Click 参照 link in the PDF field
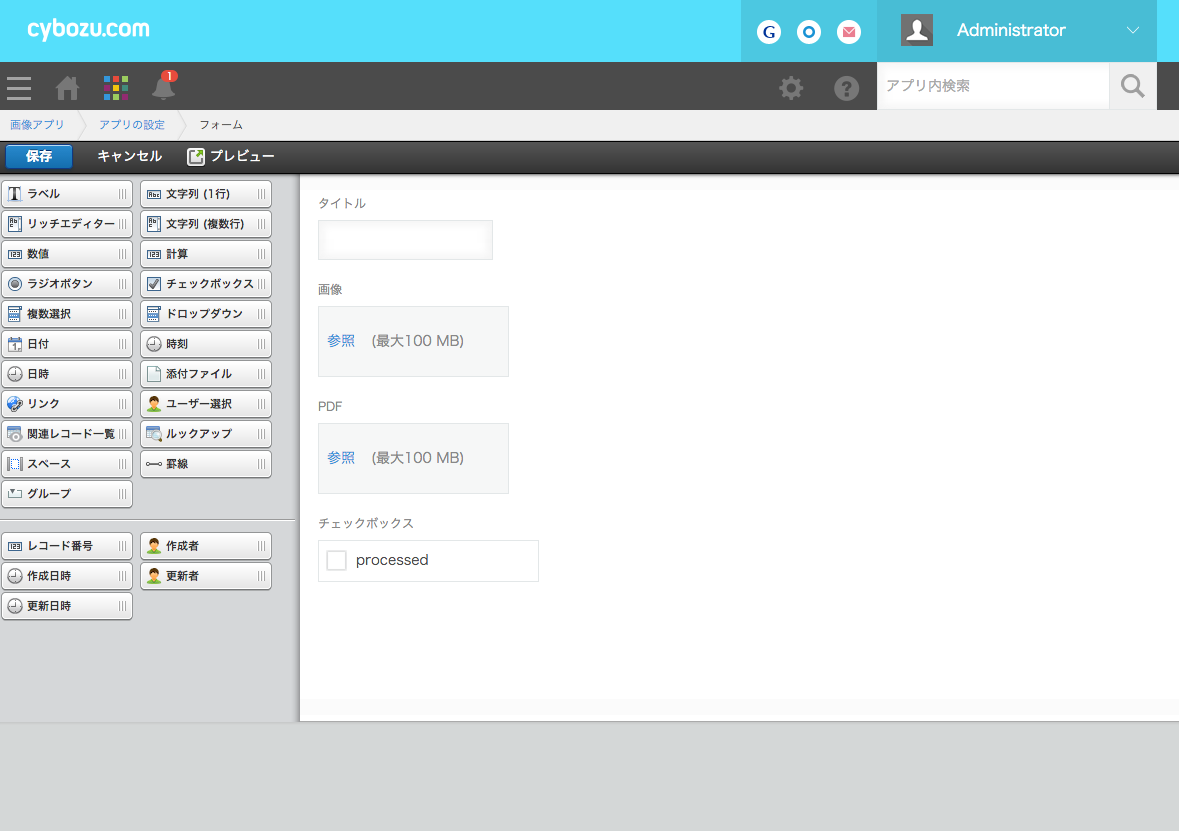Screen dimensions: 1179x831 [341, 458]
